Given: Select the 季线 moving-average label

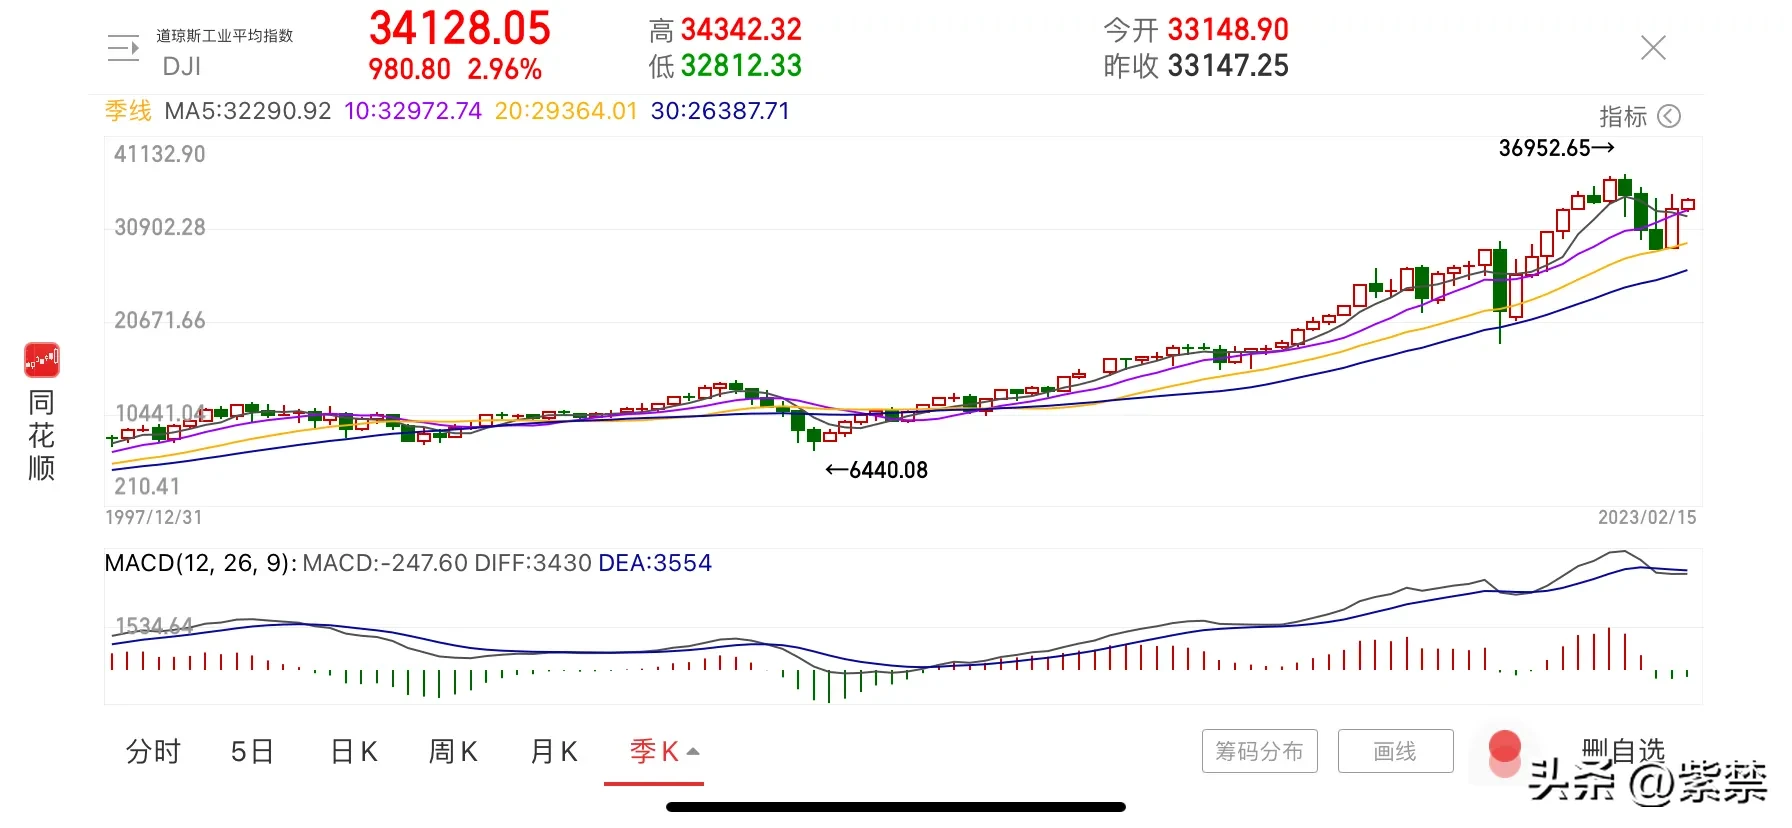Looking at the screenshot, I should [128, 111].
